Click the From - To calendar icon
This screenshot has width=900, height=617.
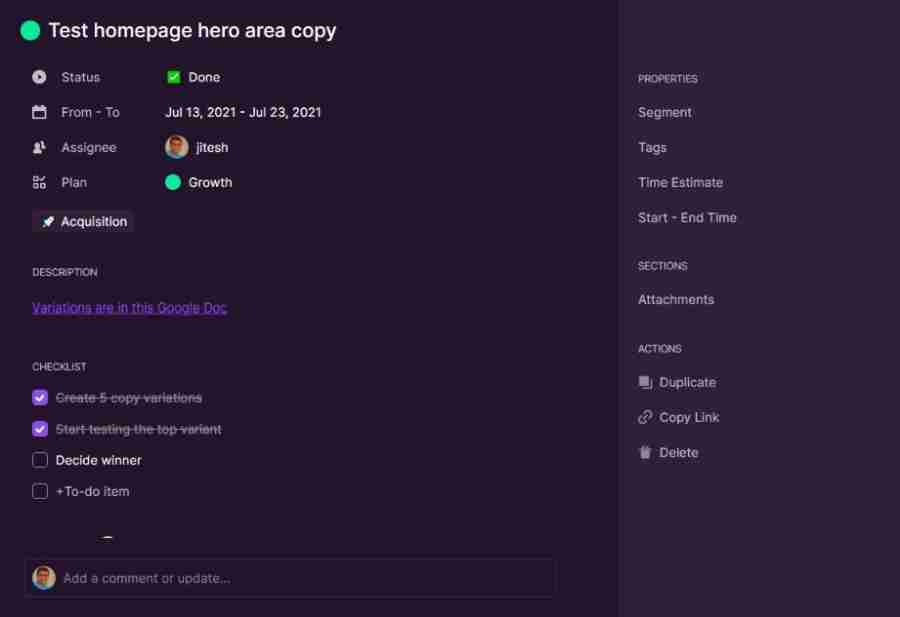(x=39, y=112)
